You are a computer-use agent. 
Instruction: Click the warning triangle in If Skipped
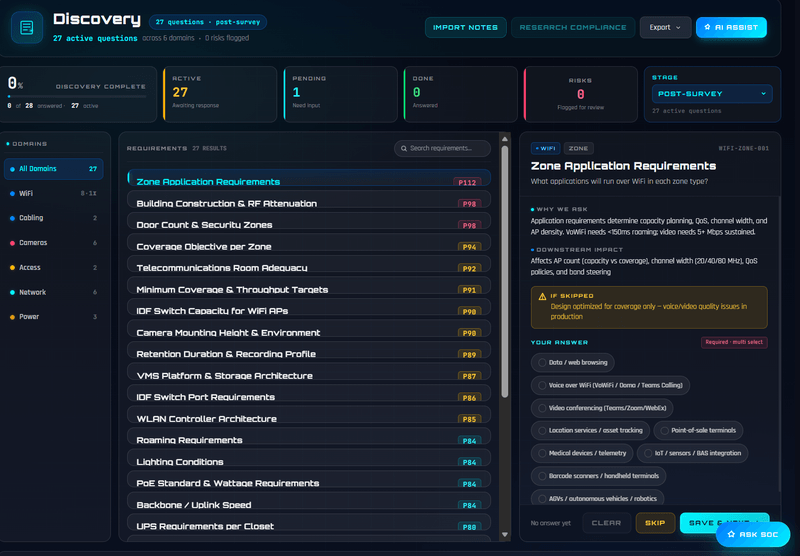click(542, 296)
